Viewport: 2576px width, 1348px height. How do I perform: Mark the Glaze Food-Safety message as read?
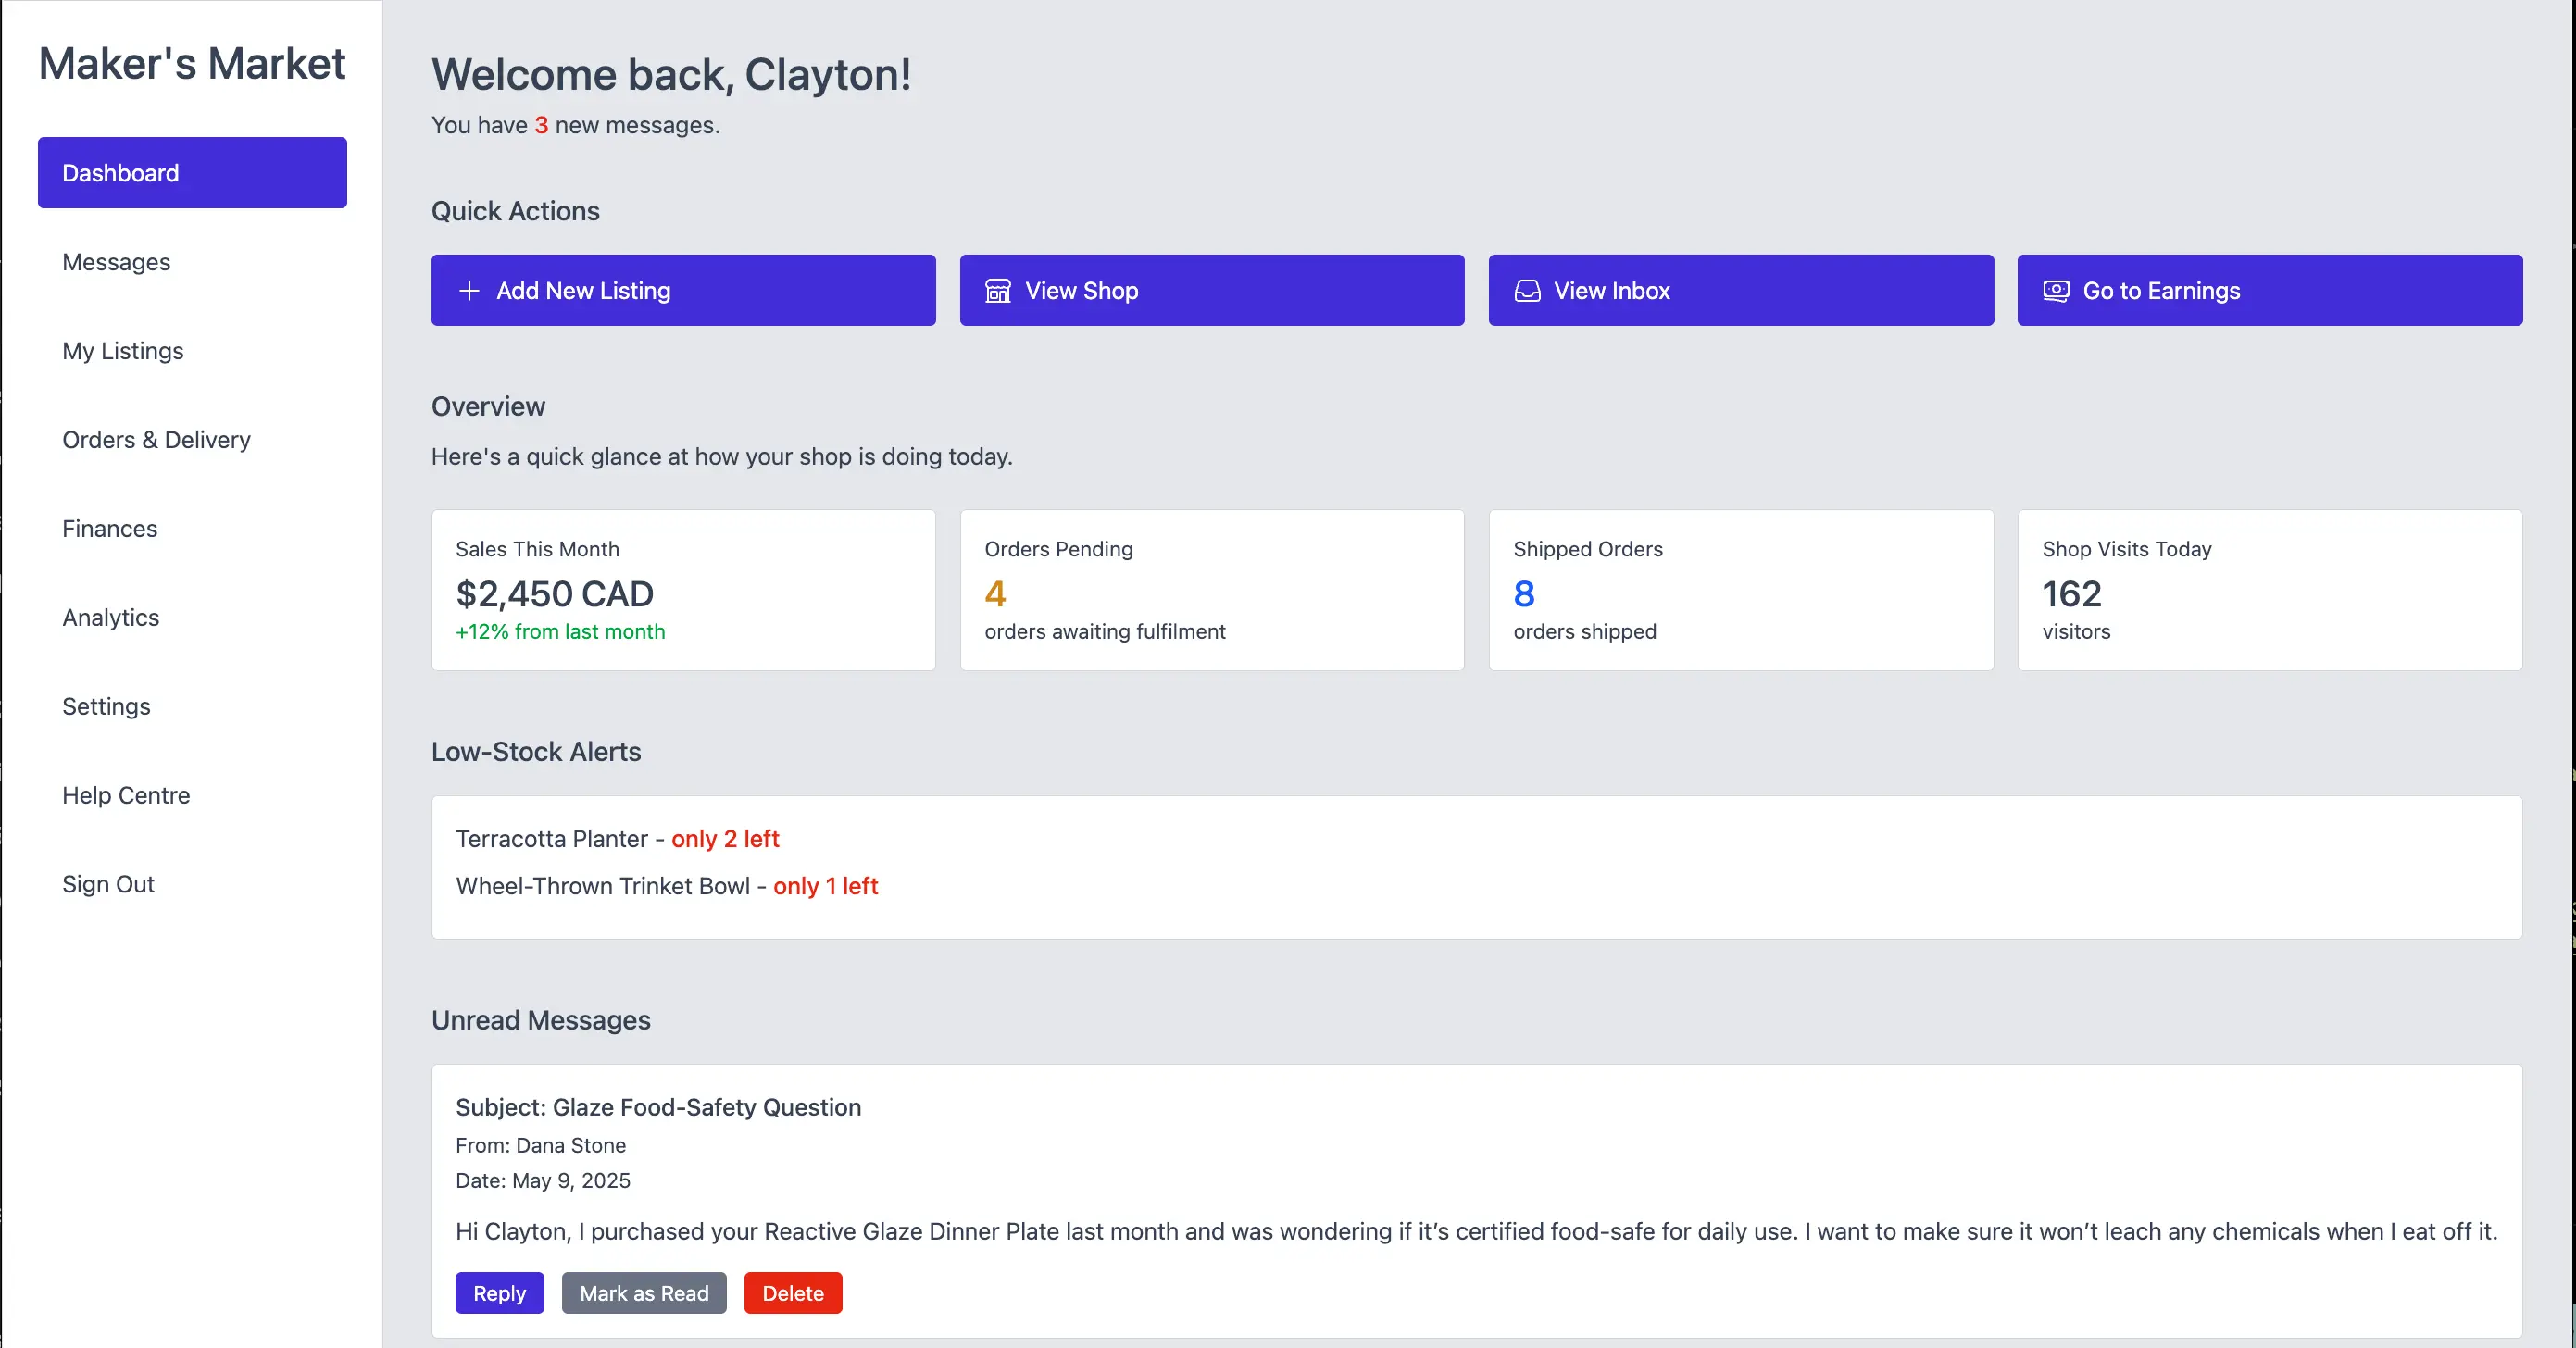click(643, 1292)
